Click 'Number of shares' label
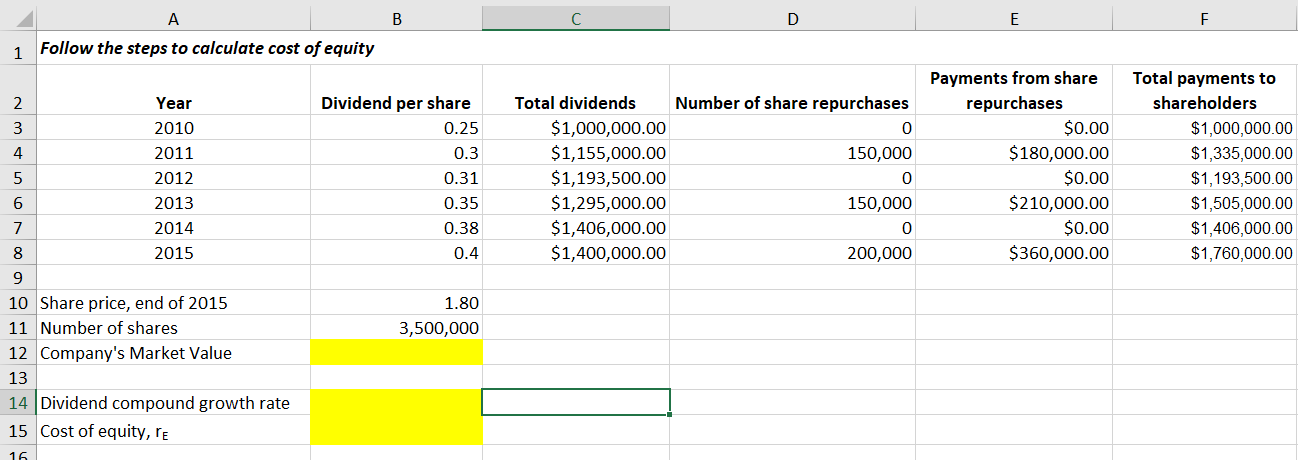 click(109, 328)
